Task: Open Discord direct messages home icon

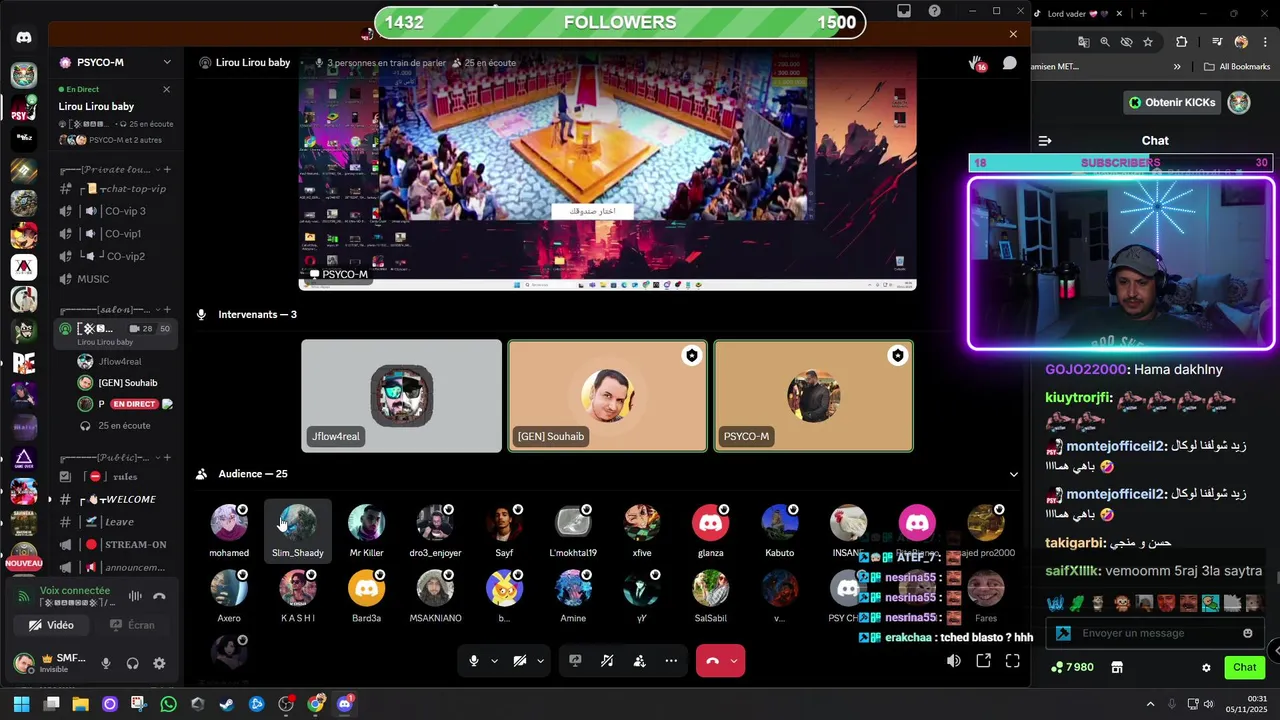Action: [x=24, y=37]
